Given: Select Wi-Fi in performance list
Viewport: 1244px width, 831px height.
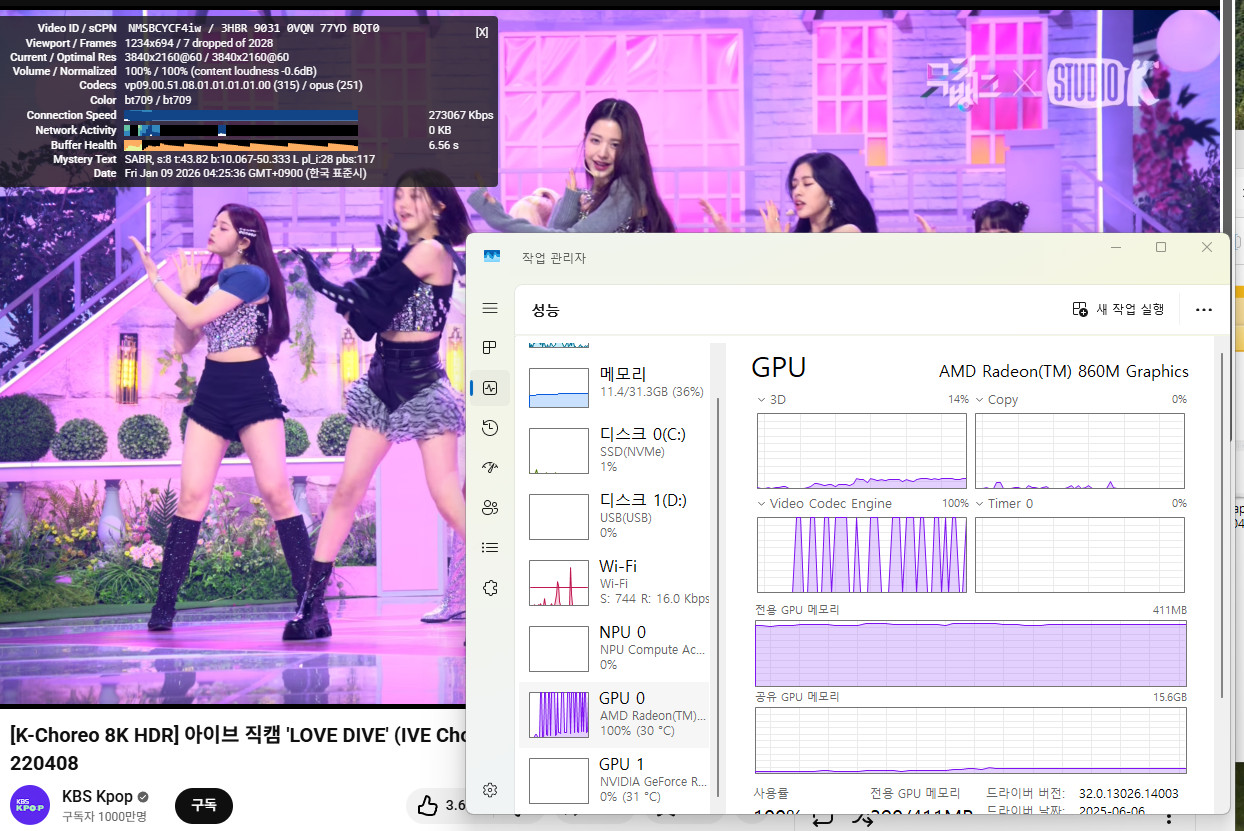Looking at the screenshot, I should 614,582.
